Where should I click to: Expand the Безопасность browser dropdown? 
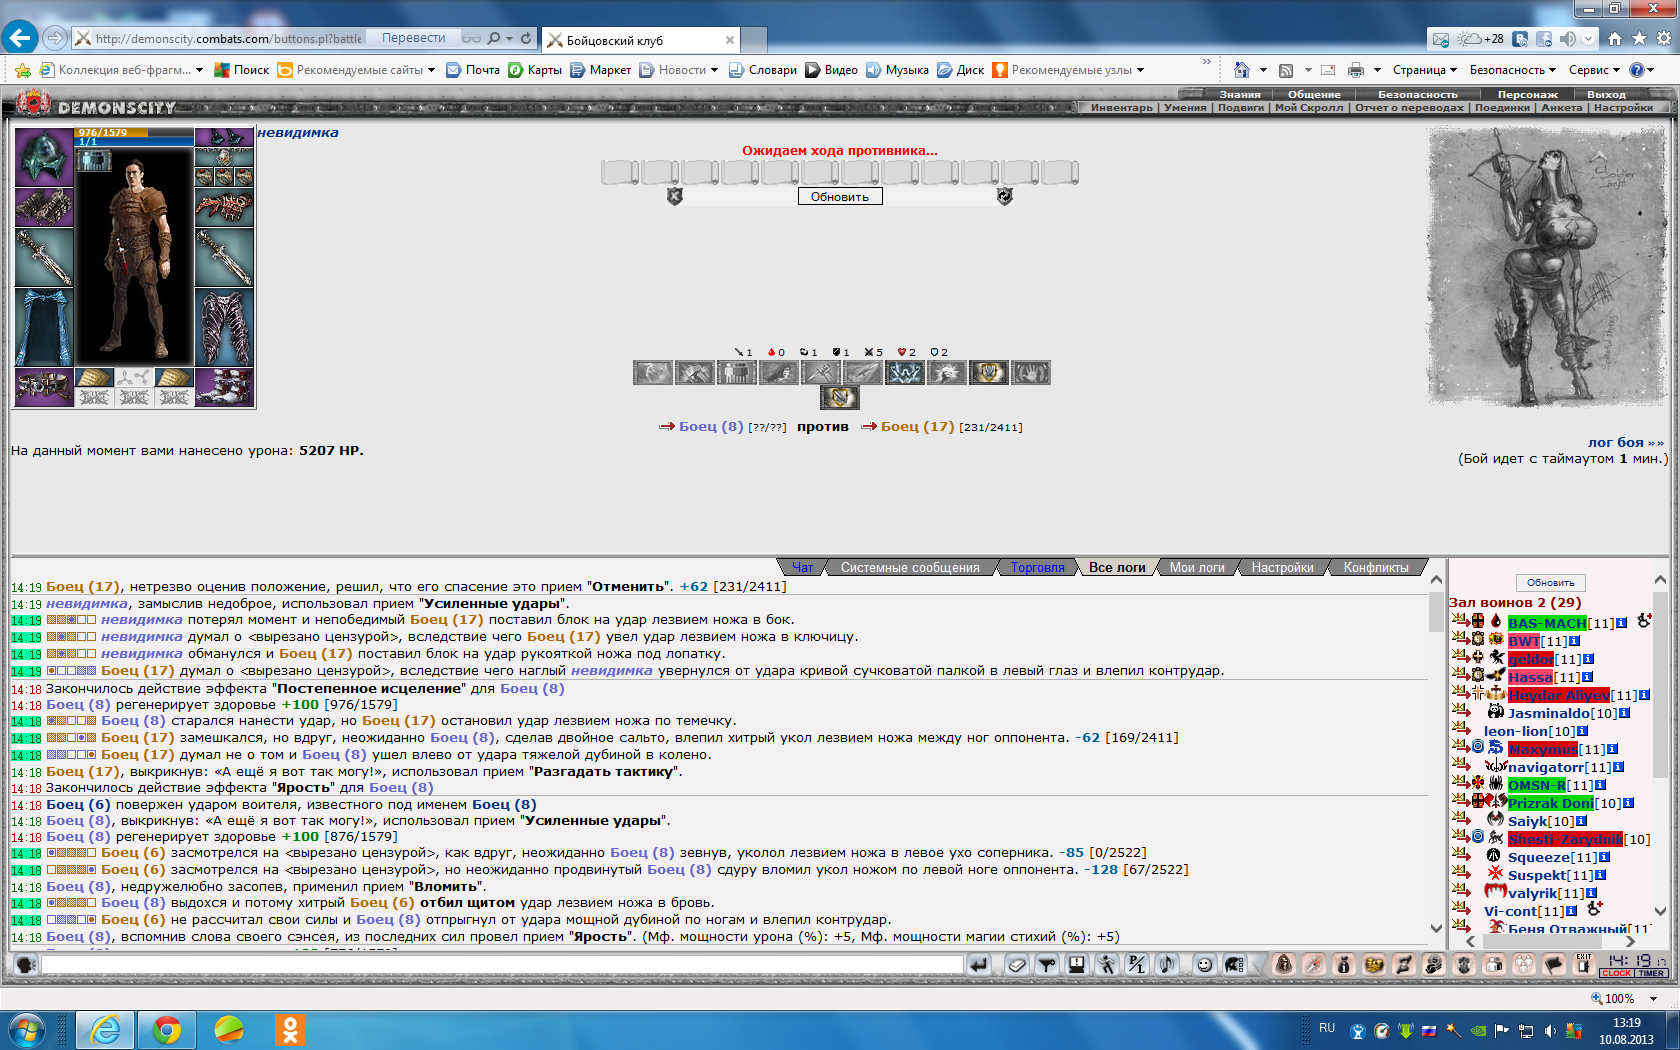click(1513, 70)
